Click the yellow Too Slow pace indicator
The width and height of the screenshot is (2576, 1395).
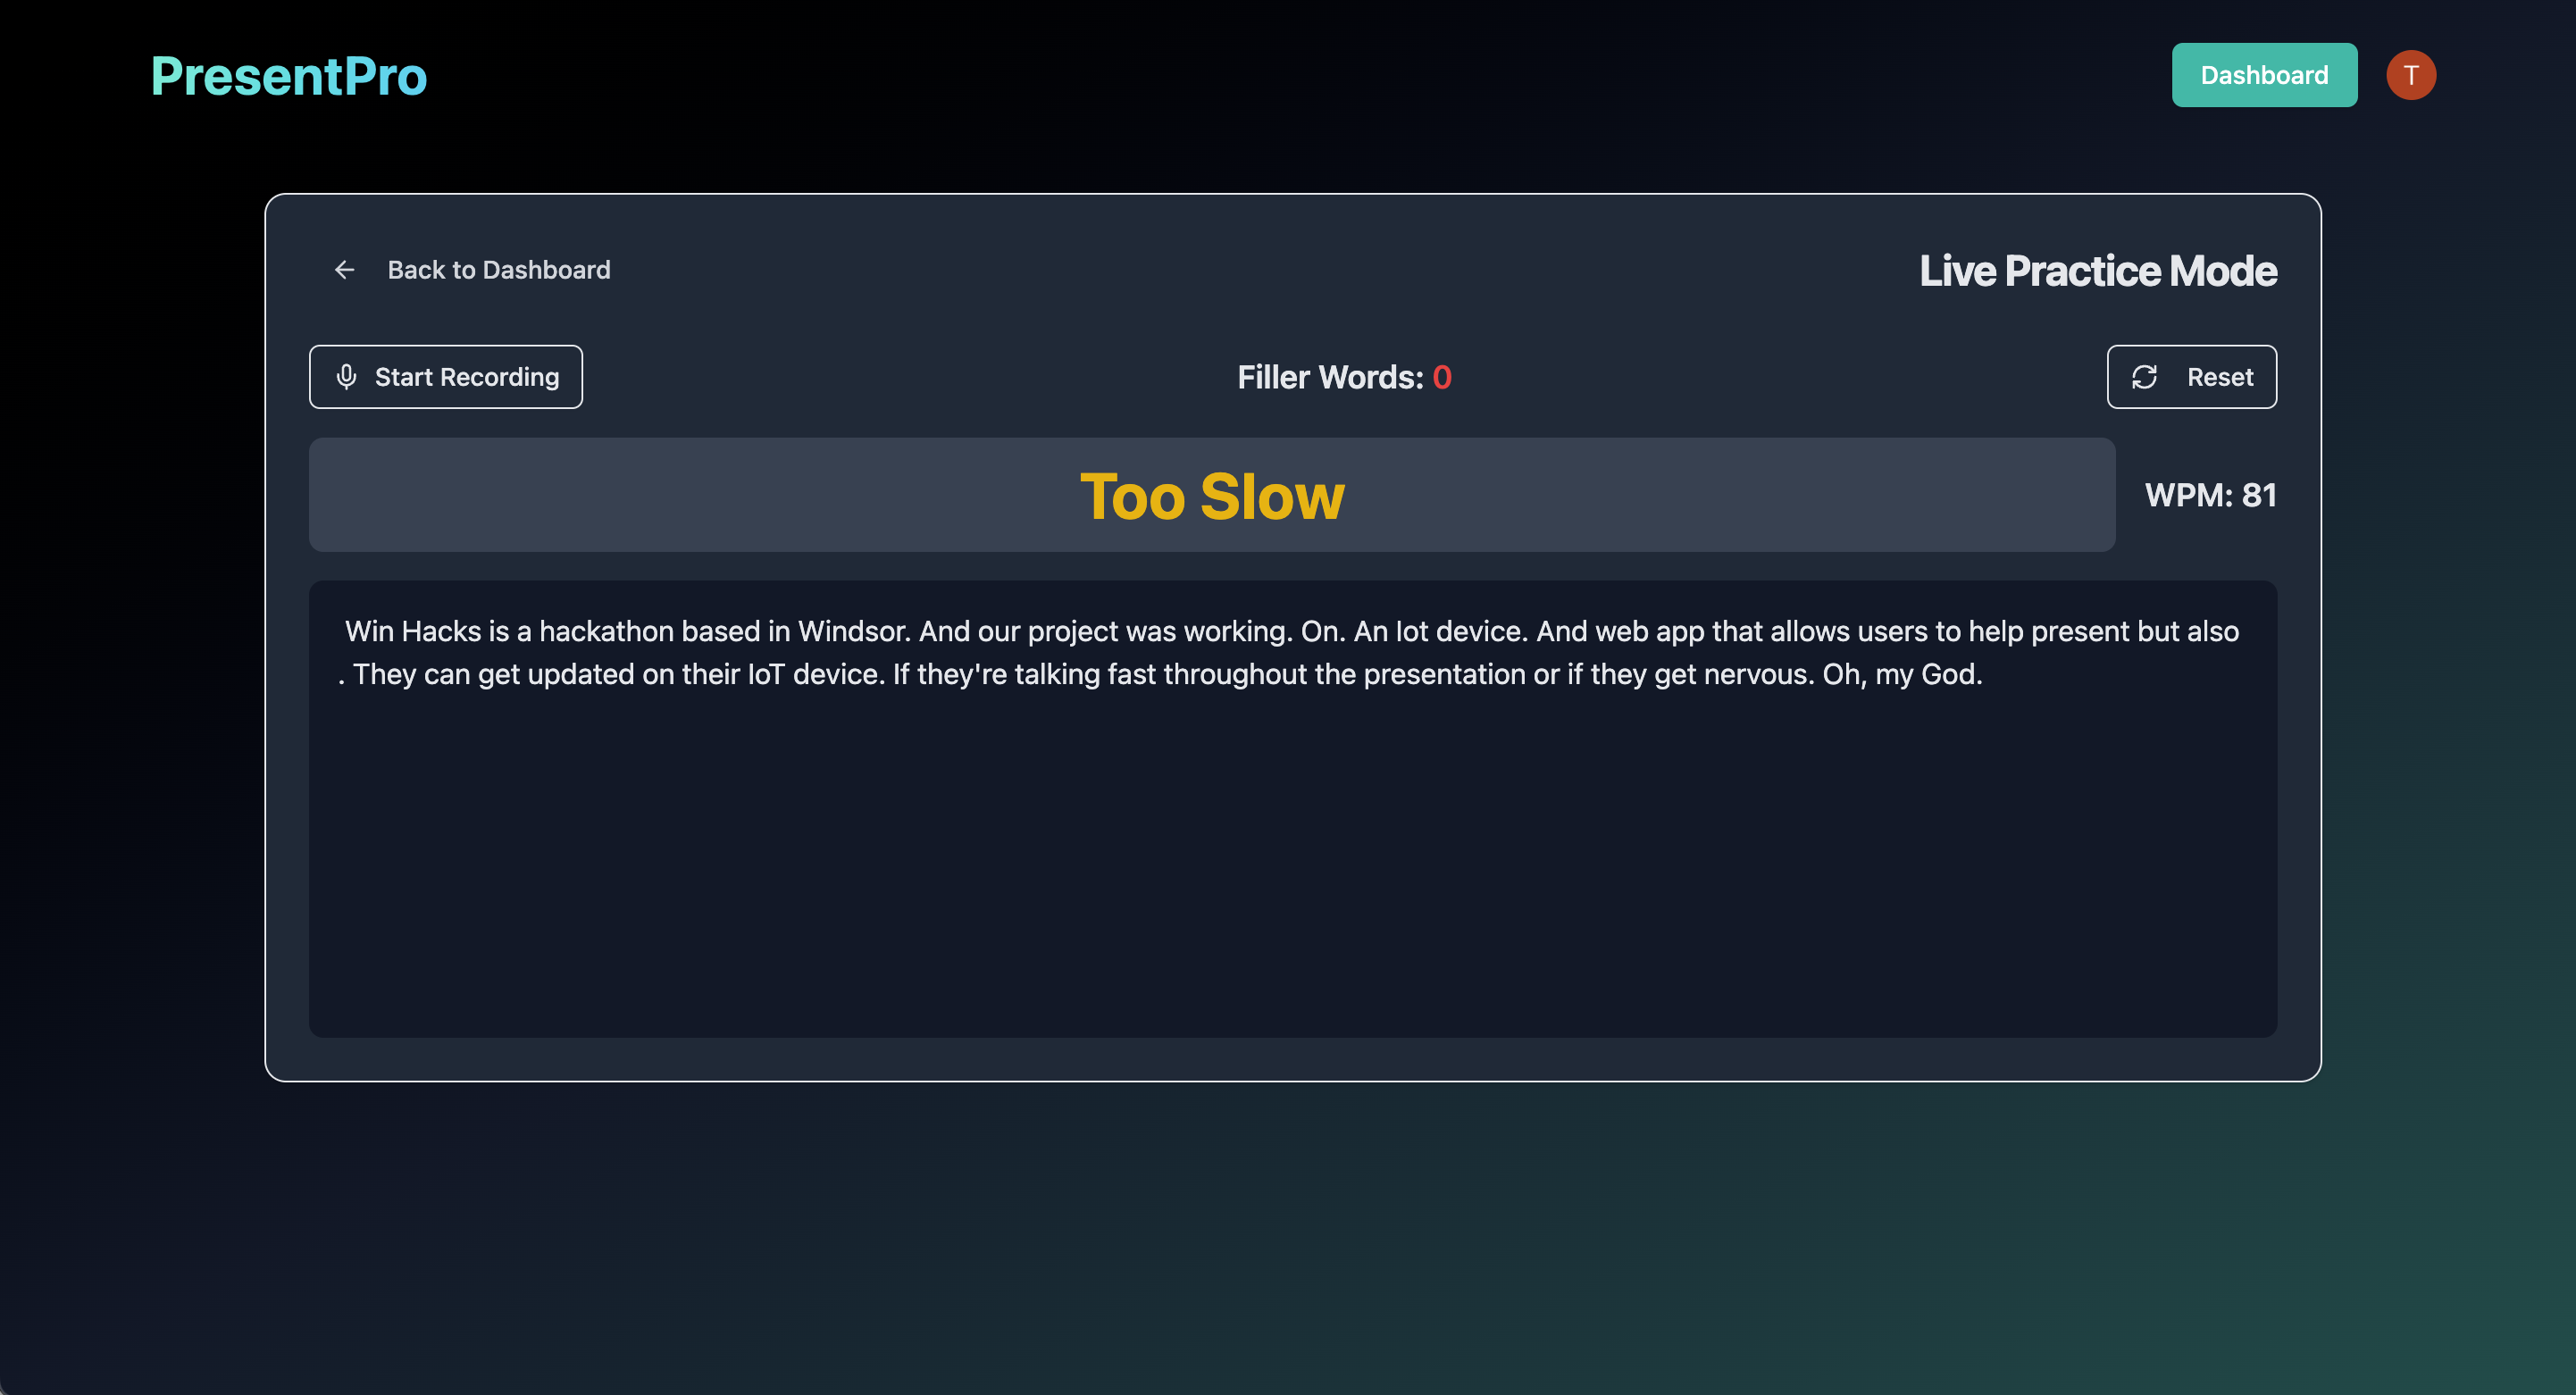(x=1211, y=496)
